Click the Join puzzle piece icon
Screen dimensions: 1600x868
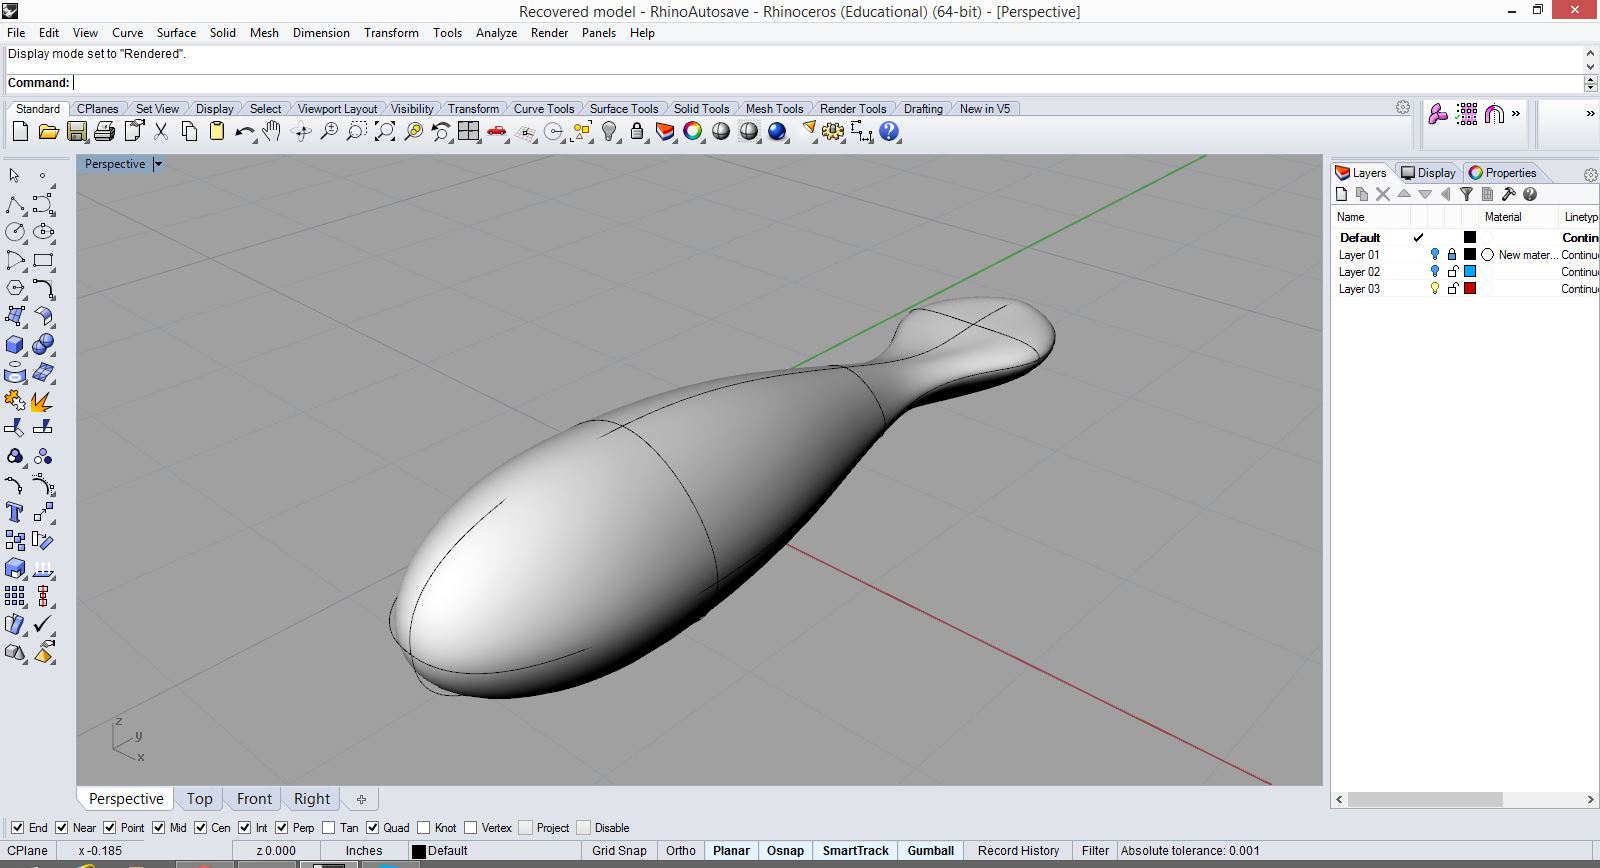(x=15, y=401)
